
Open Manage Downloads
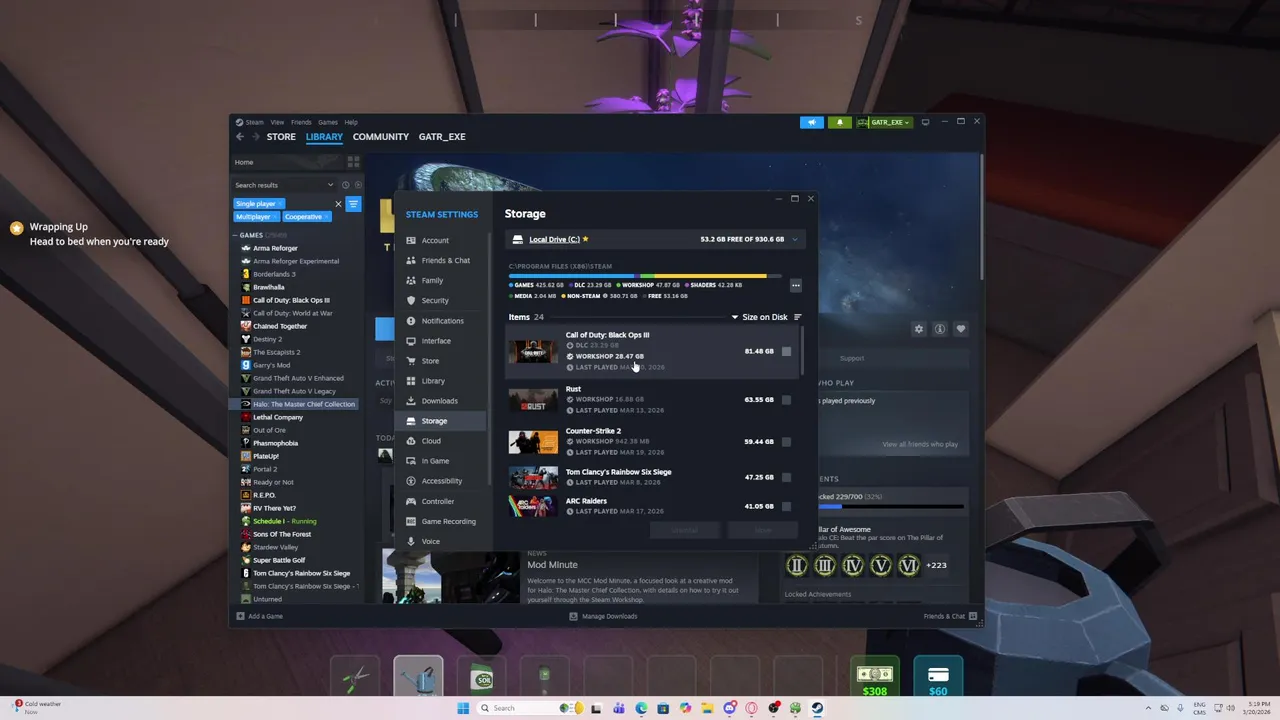603,616
